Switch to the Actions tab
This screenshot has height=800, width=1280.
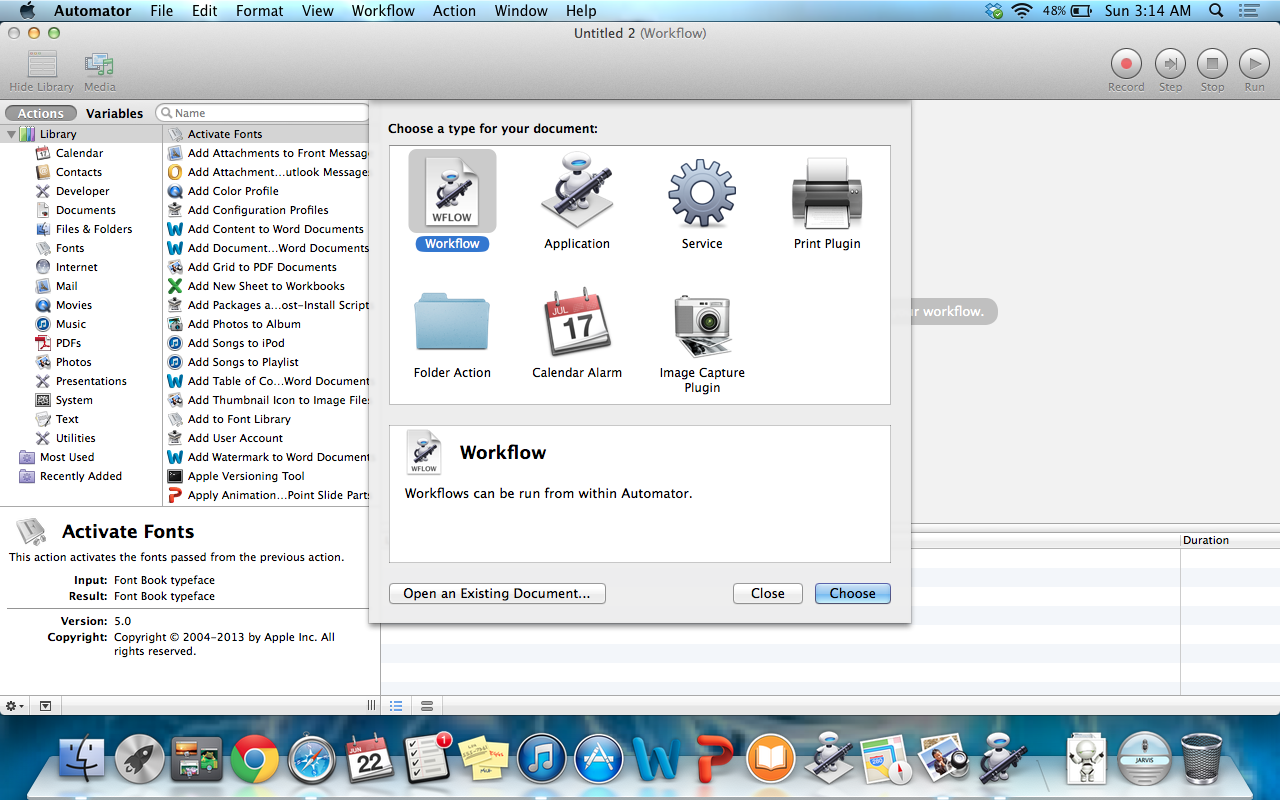tap(41, 113)
